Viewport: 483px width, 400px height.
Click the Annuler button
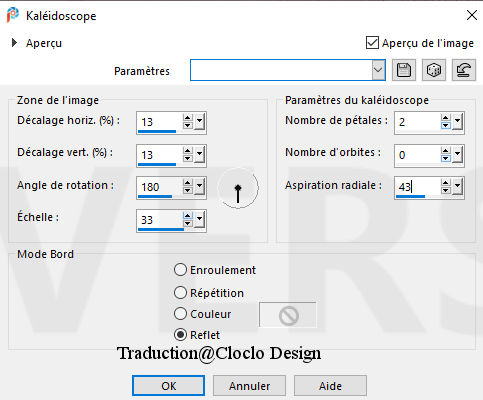[249, 386]
